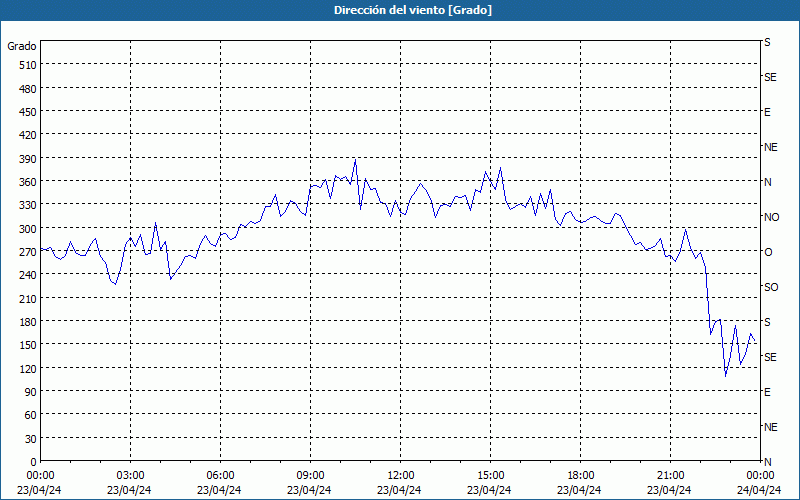This screenshot has height=500, width=800.
Task: Click the 12:00 time label
Action: tap(401, 476)
